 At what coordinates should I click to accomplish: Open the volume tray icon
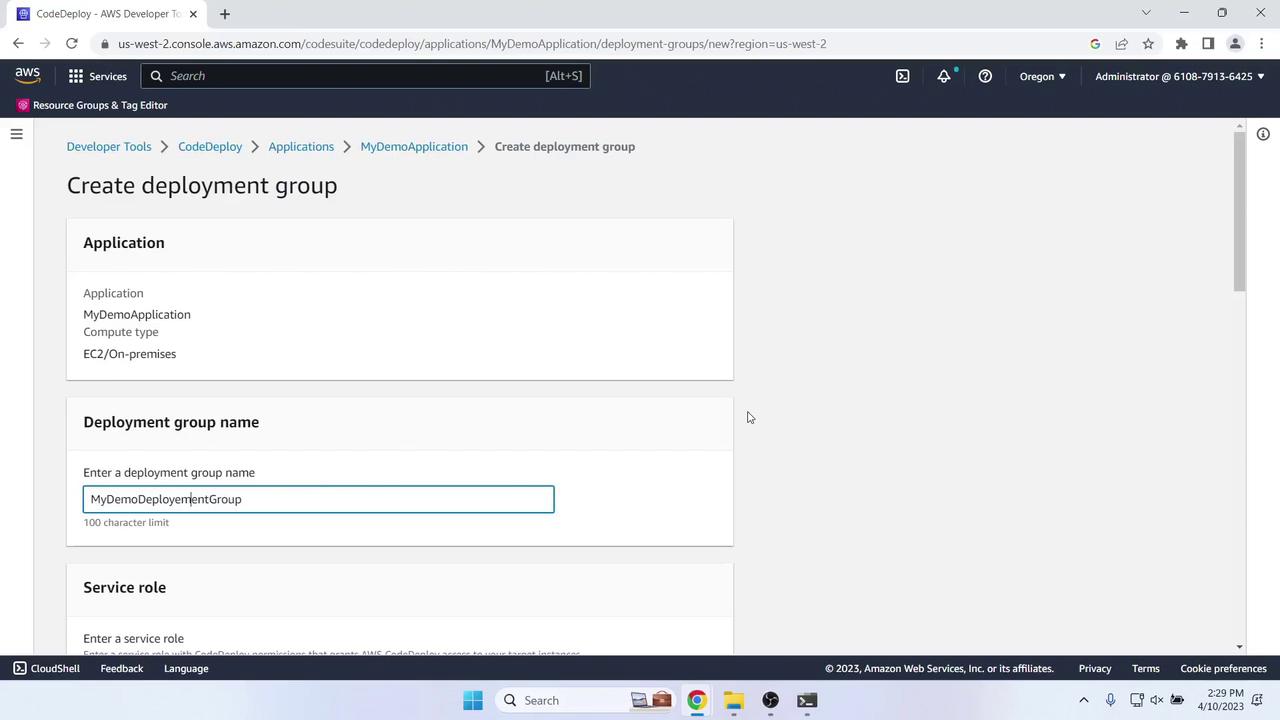coord(1157,700)
